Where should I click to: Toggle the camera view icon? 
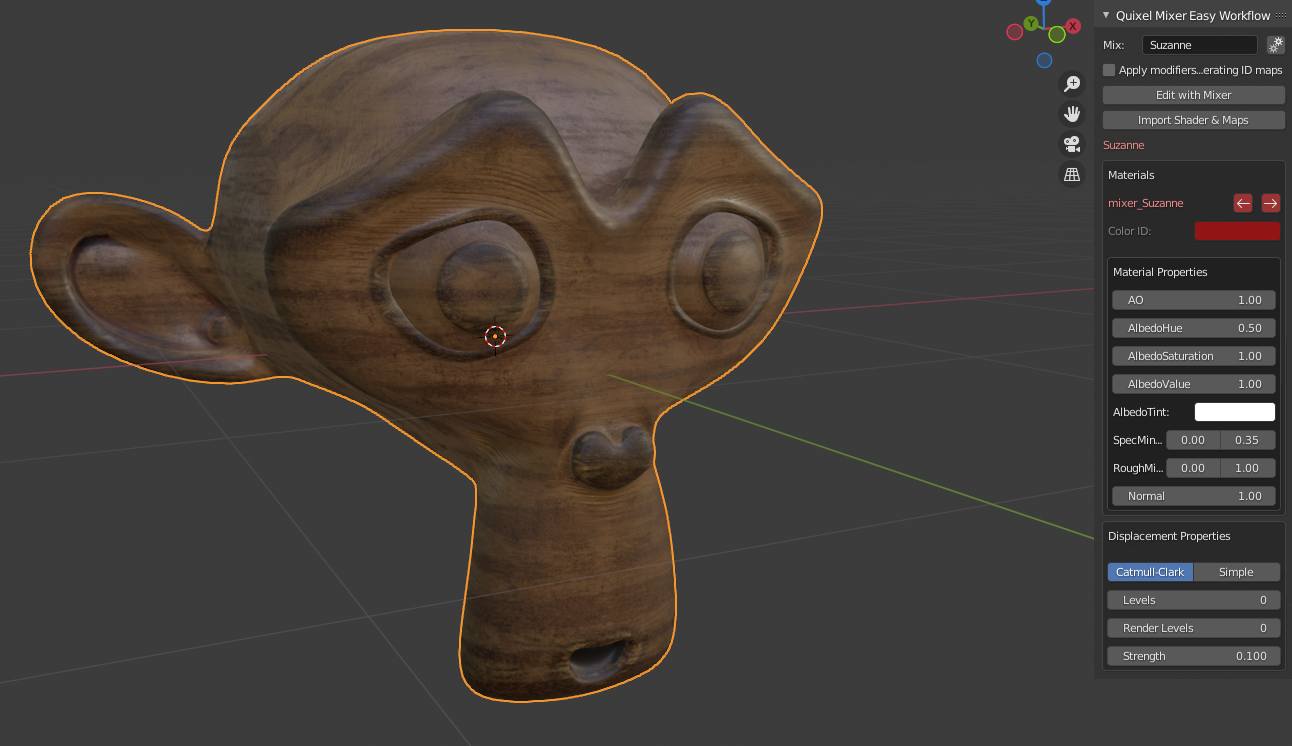[1072, 144]
